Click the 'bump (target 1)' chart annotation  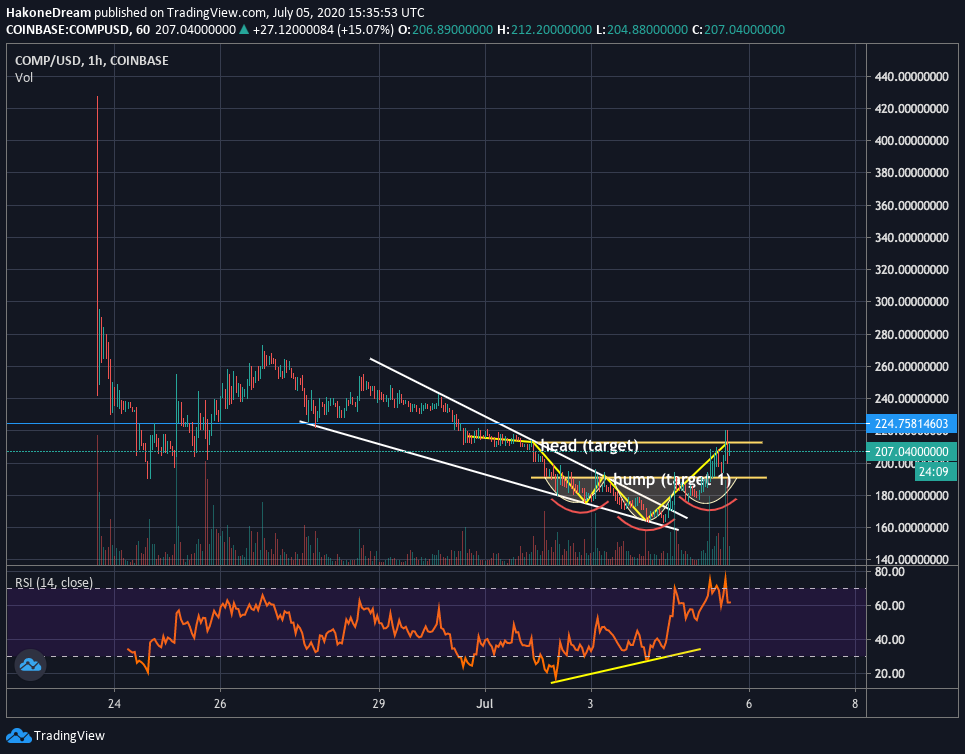point(671,479)
